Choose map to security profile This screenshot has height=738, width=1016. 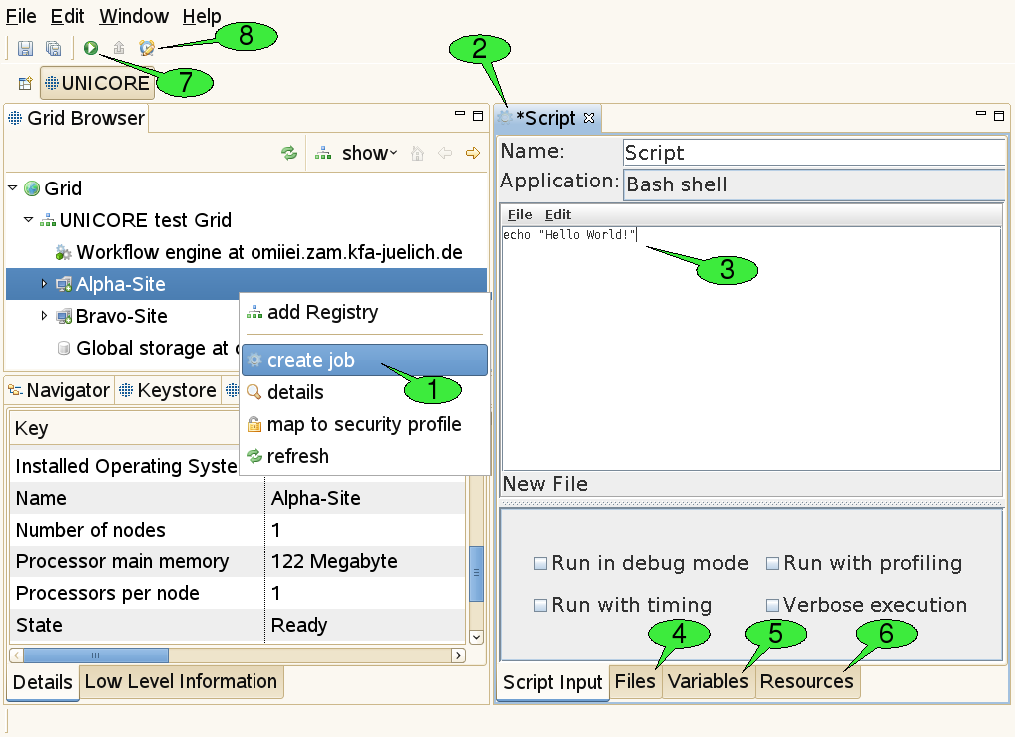(x=363, y=424)
